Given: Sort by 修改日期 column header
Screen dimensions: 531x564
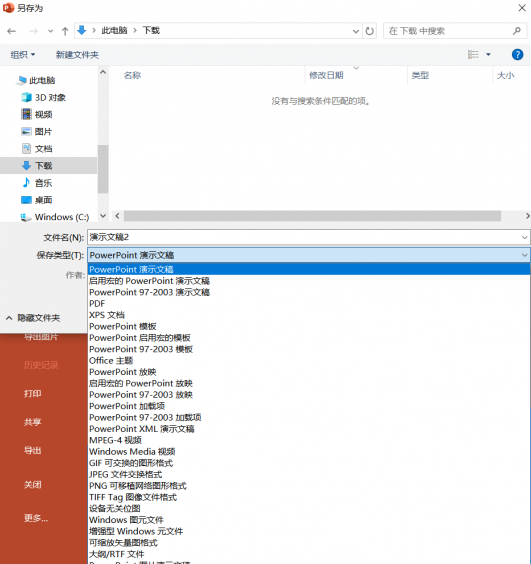Looking at the screenshot, I should [x=326, y=75].
